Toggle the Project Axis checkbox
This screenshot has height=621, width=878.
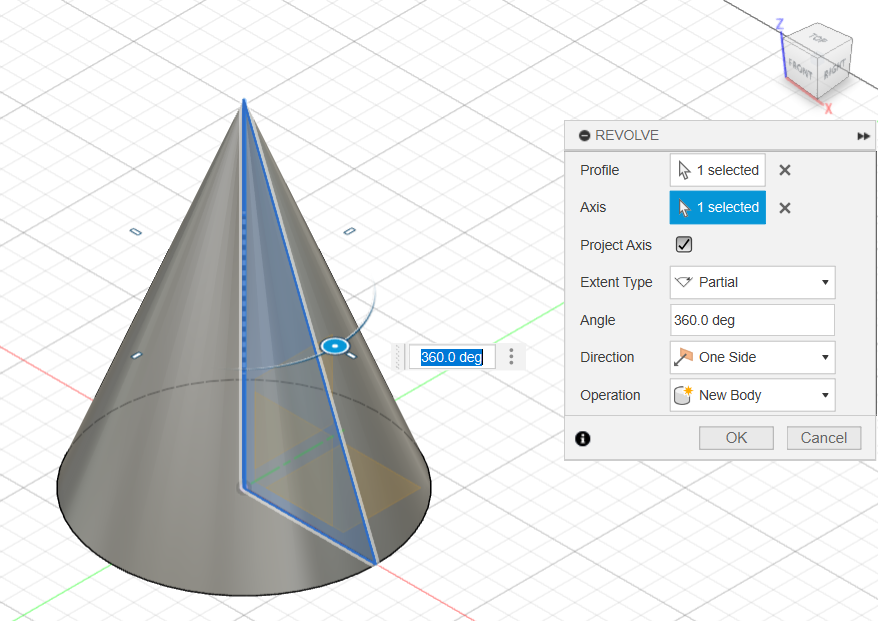coord(684,245)
